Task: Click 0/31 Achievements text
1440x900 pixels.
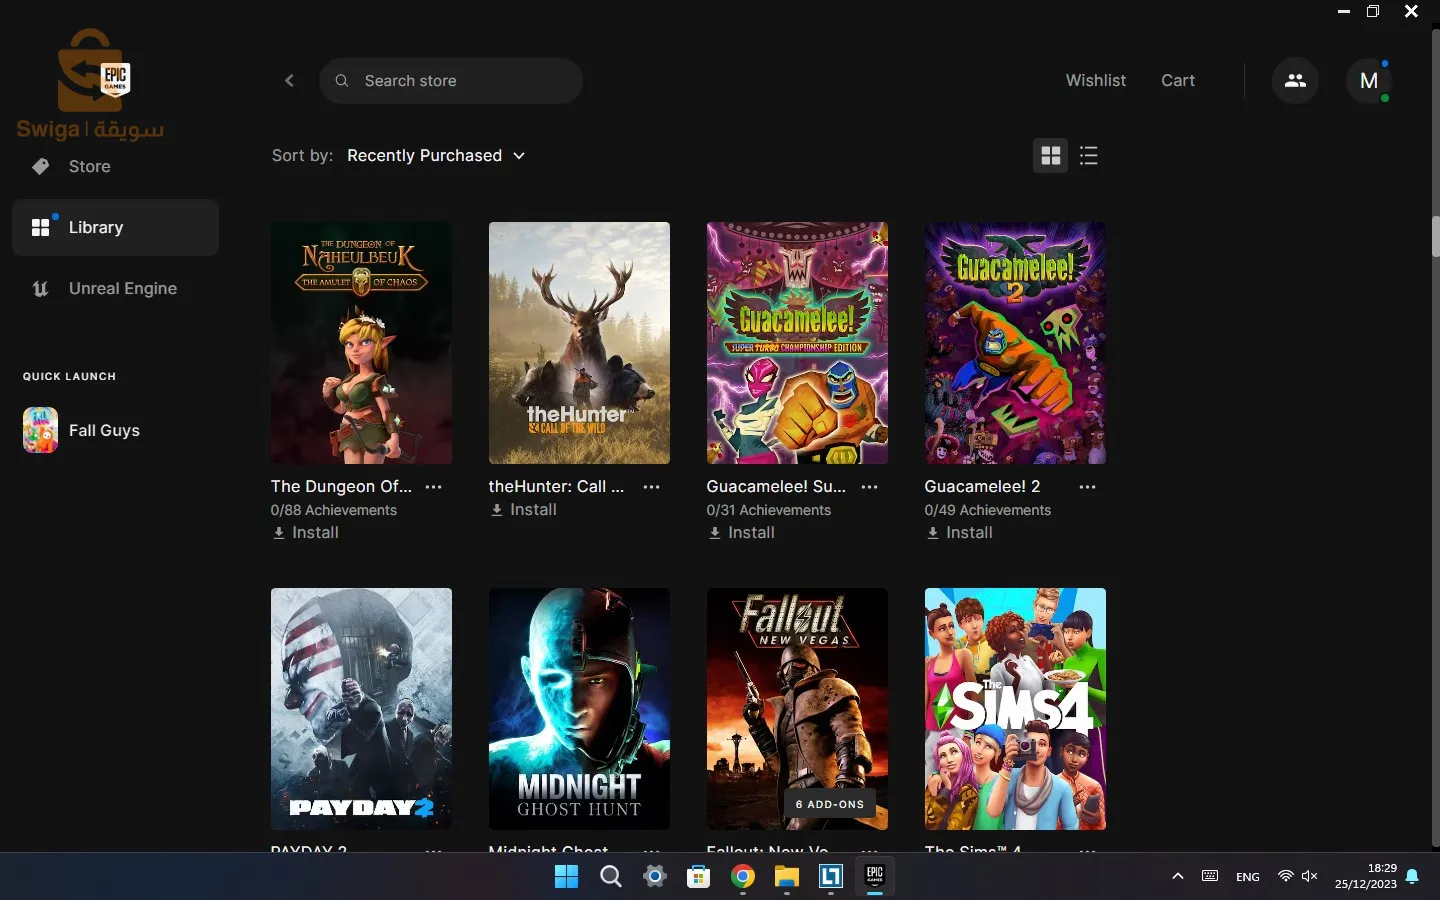Action: tap(769, 510)
